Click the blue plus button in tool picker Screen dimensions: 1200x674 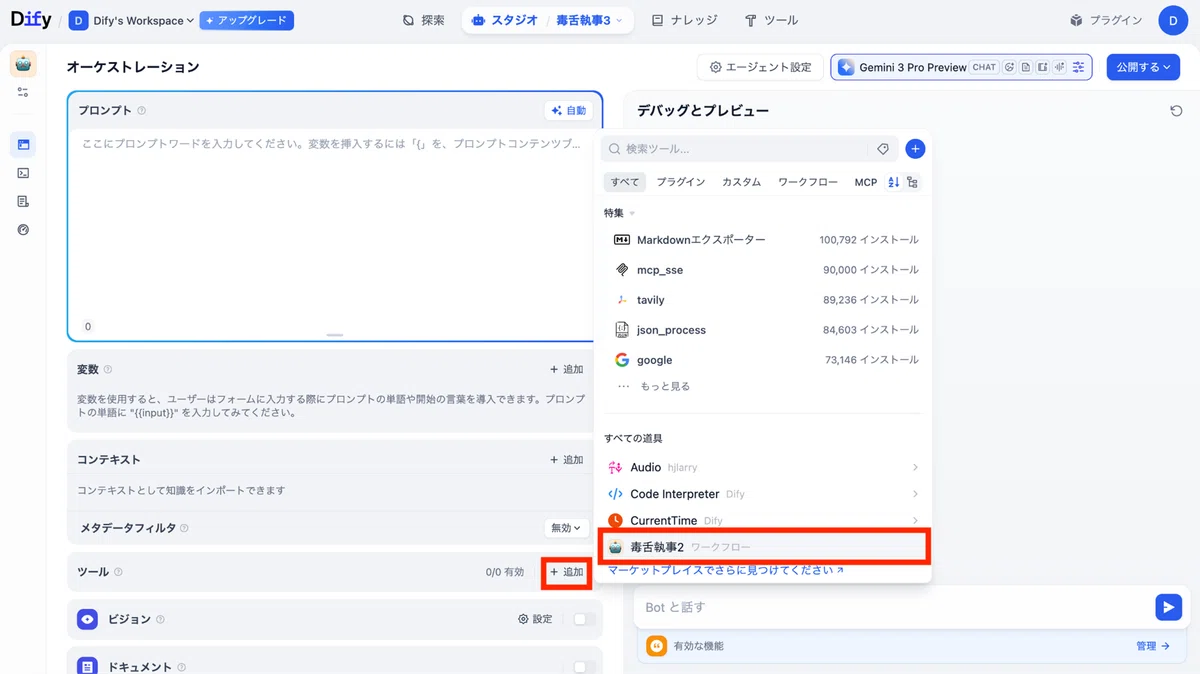pos(915,149)
